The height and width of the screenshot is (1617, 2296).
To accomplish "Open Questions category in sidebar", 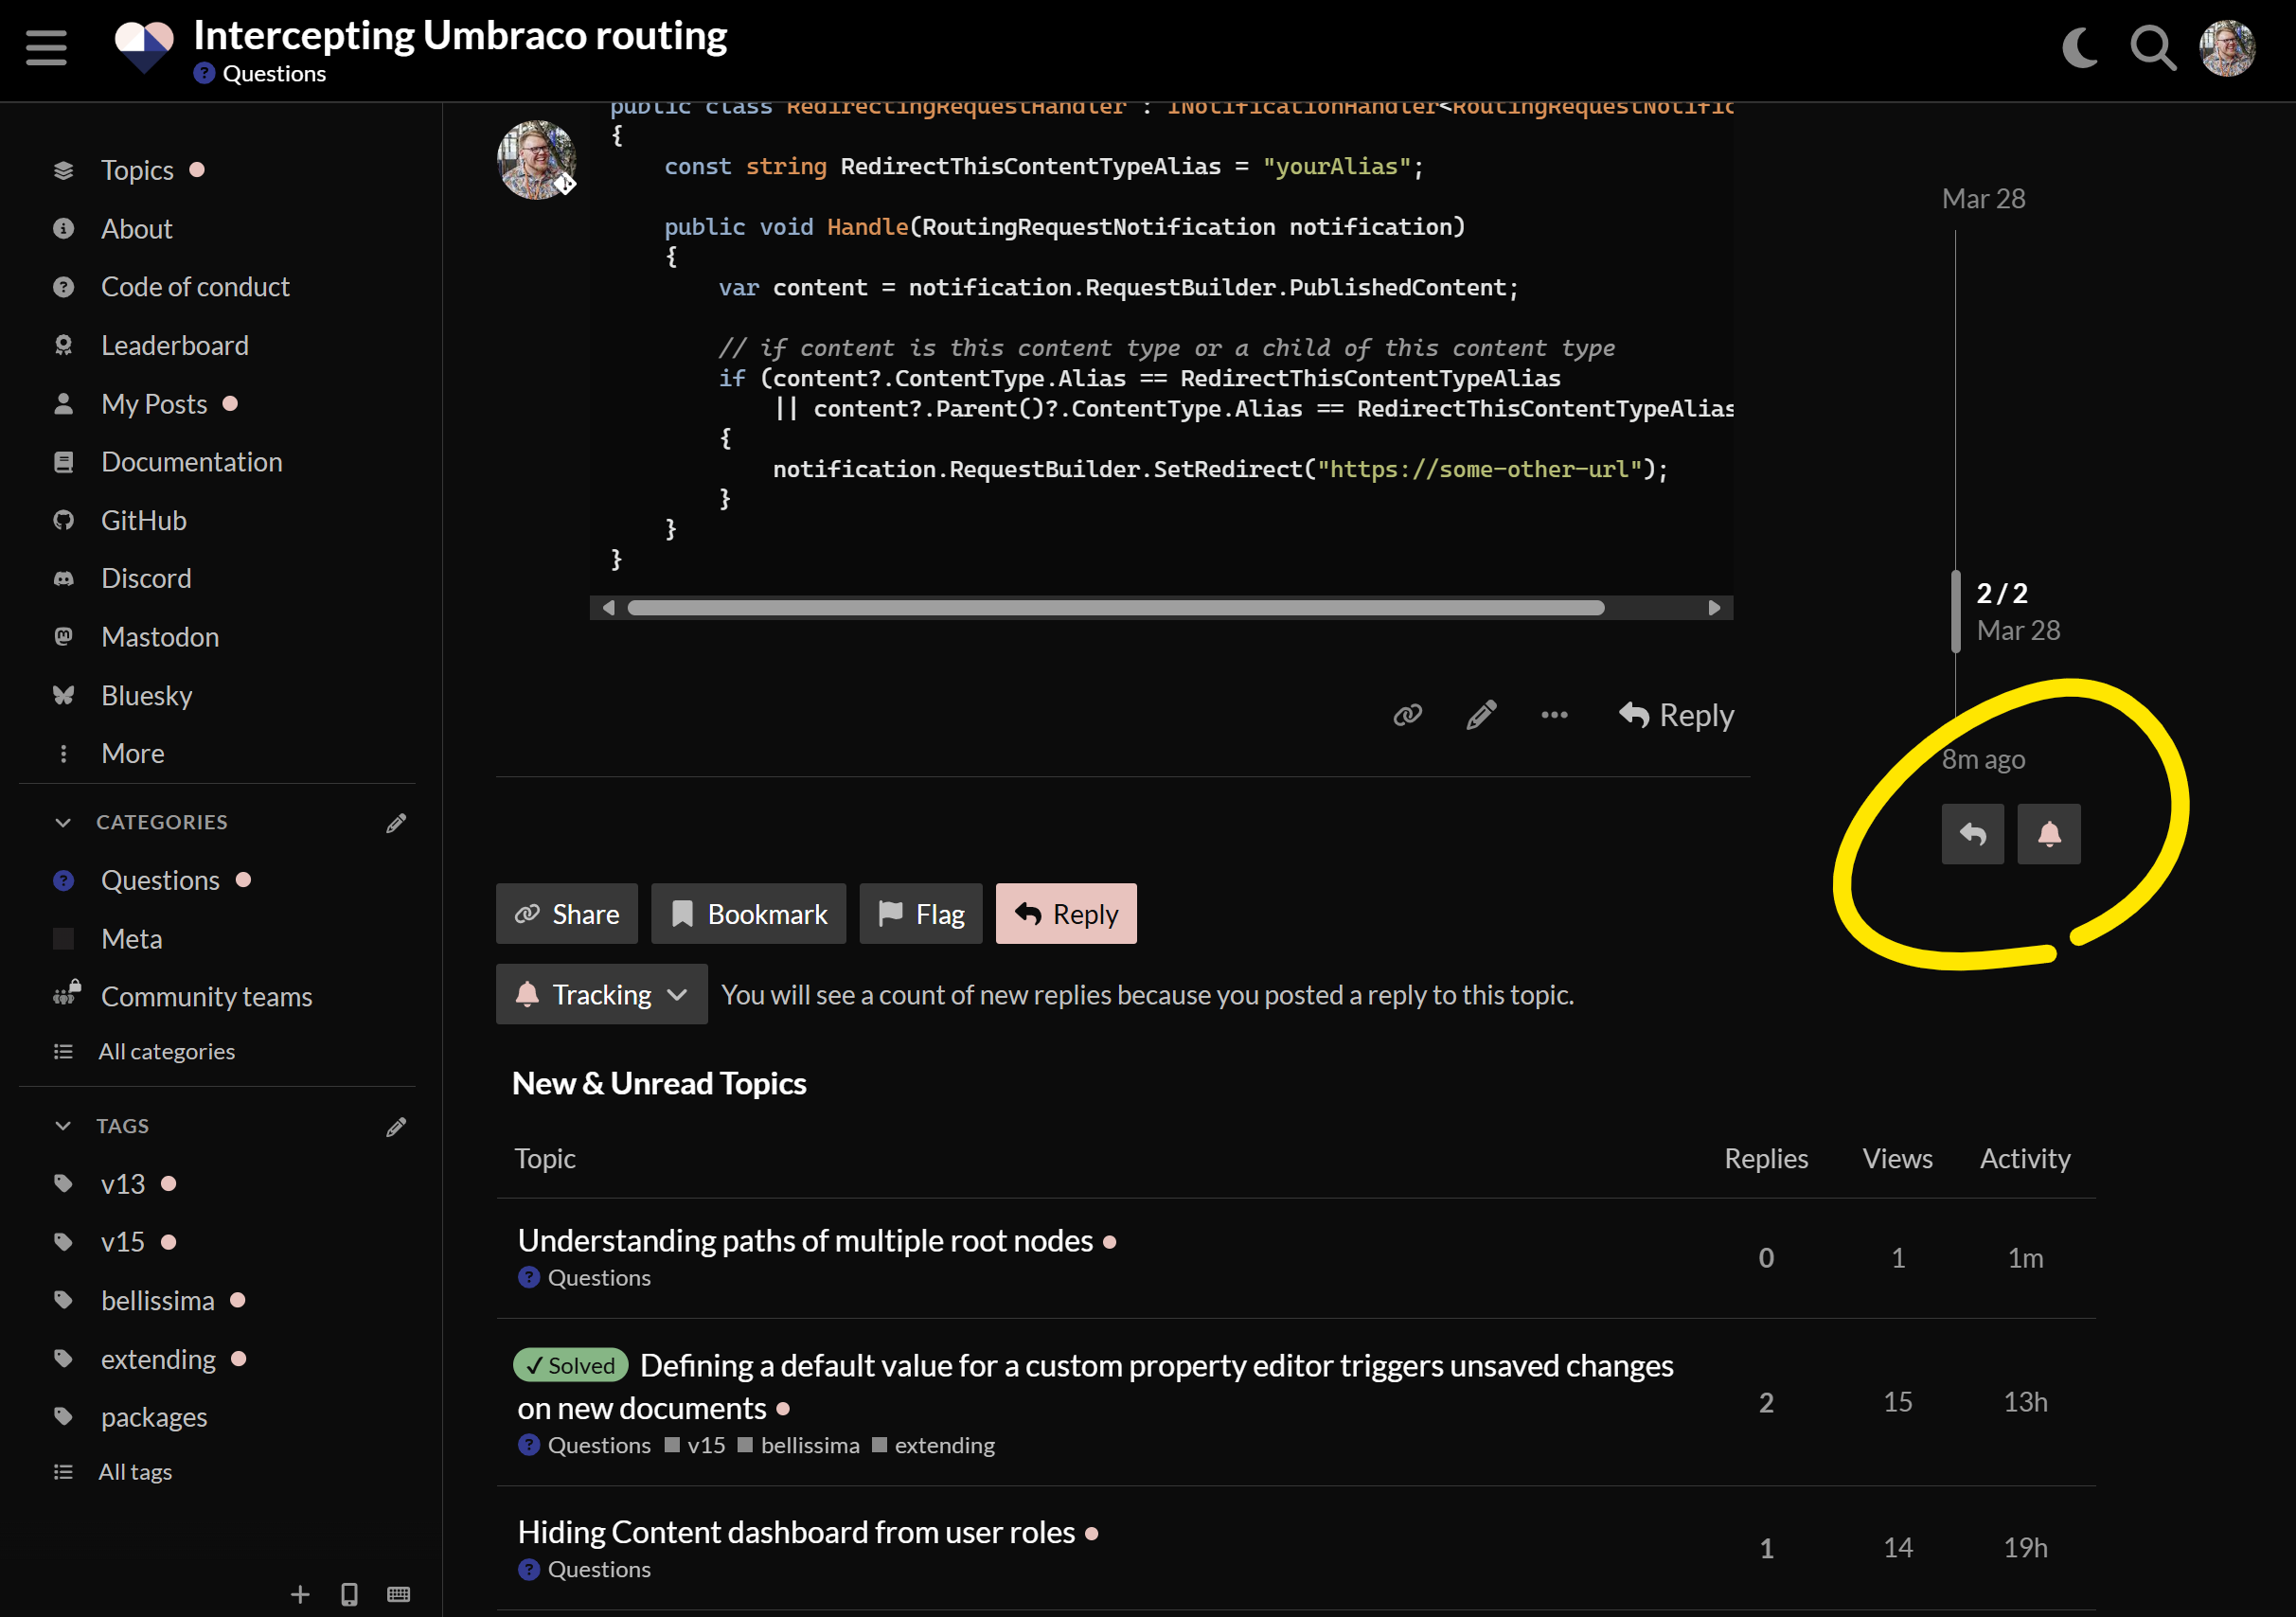I will point(160,880).
